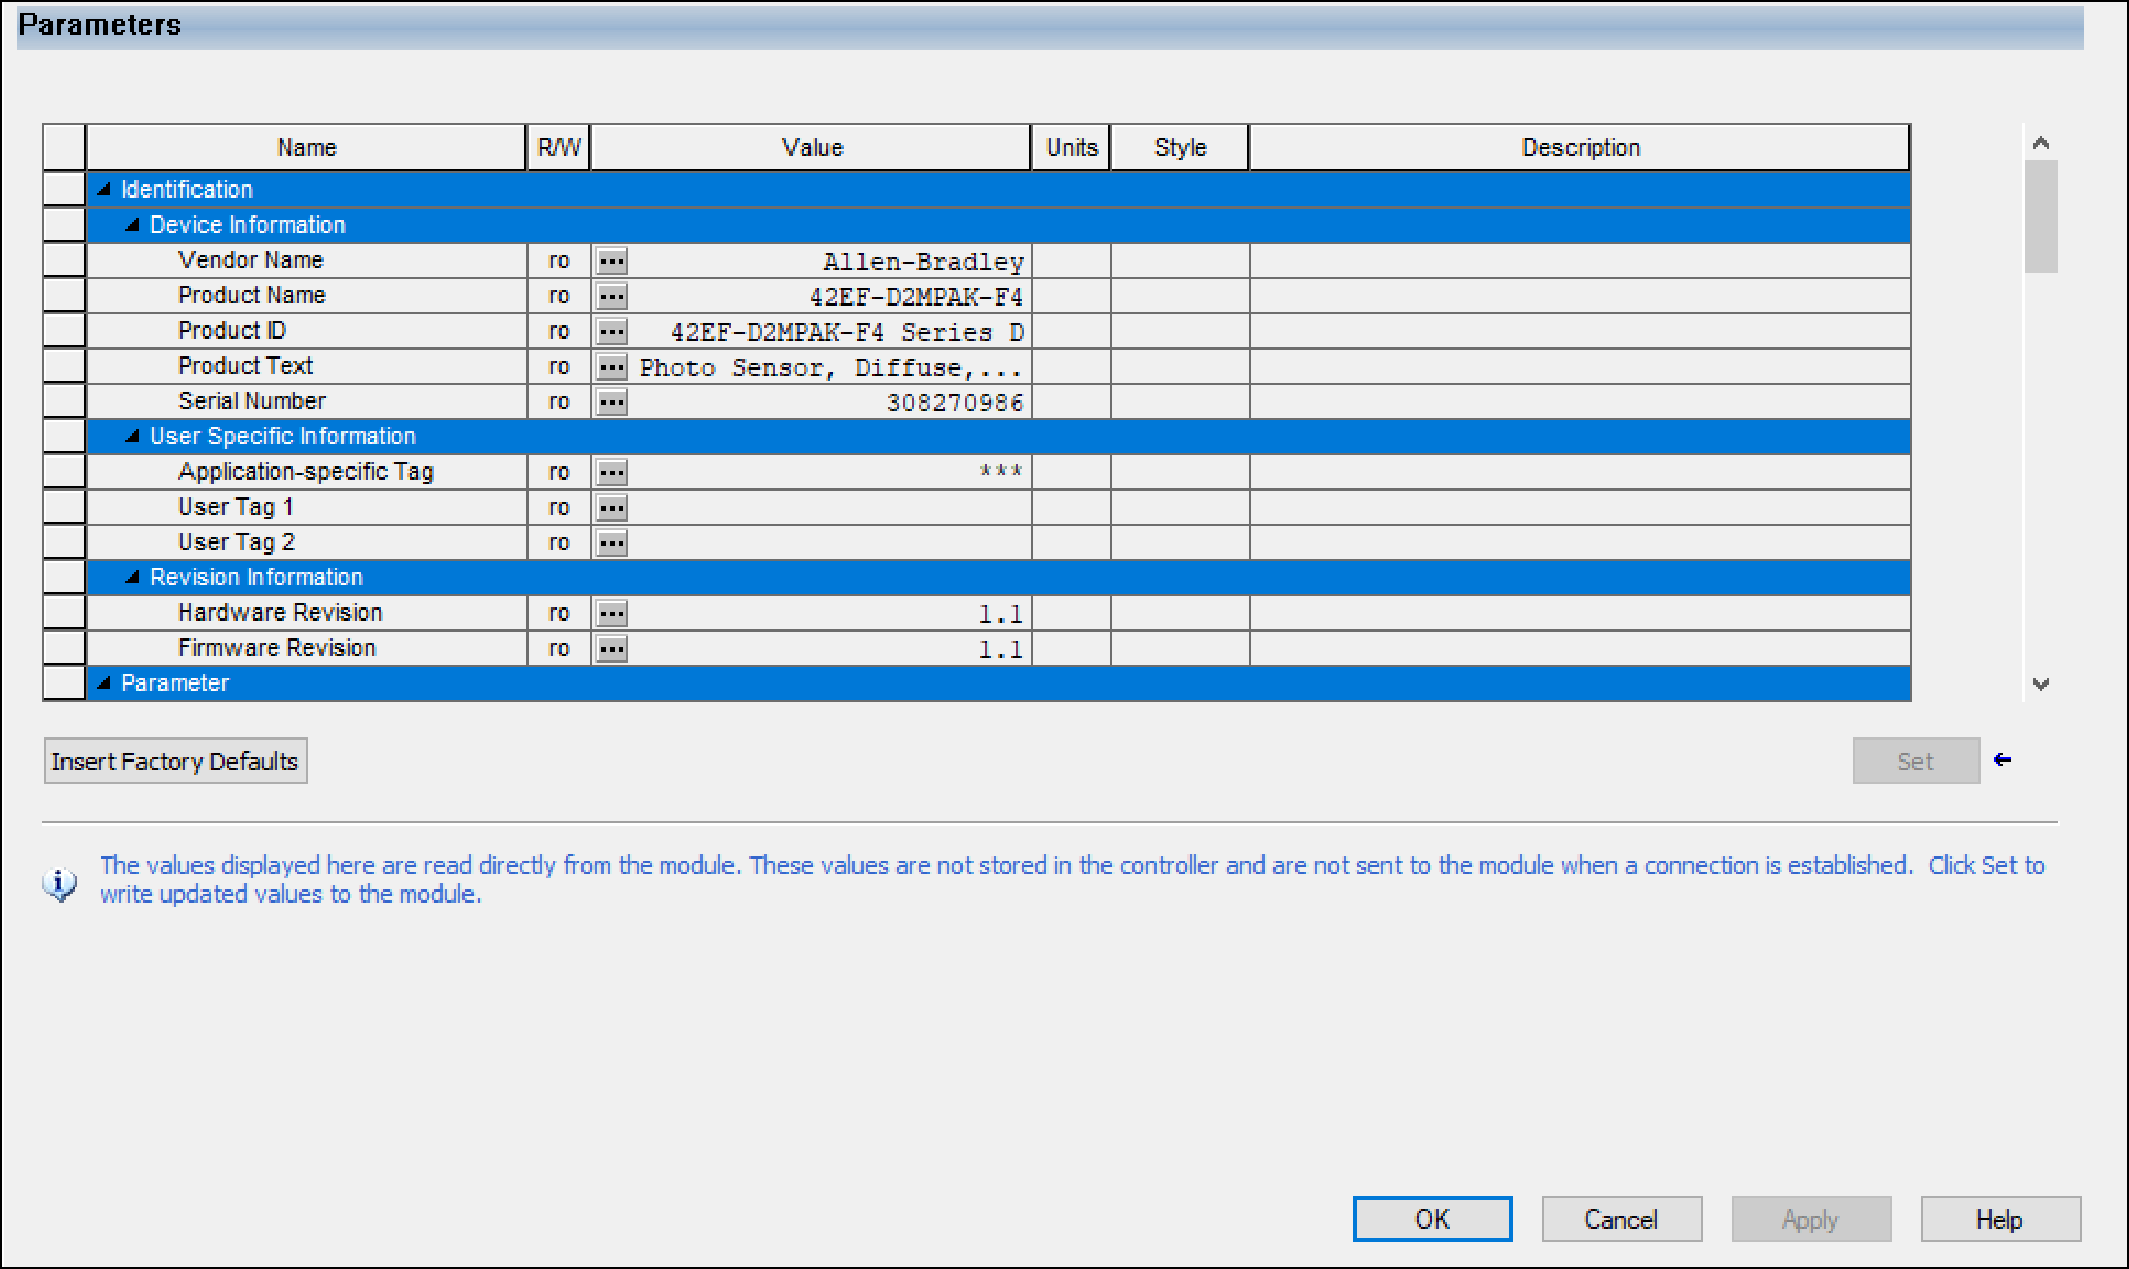Click the scroll up arrow of the table
The image size is (2129, 1269).
pos(2041,143)
